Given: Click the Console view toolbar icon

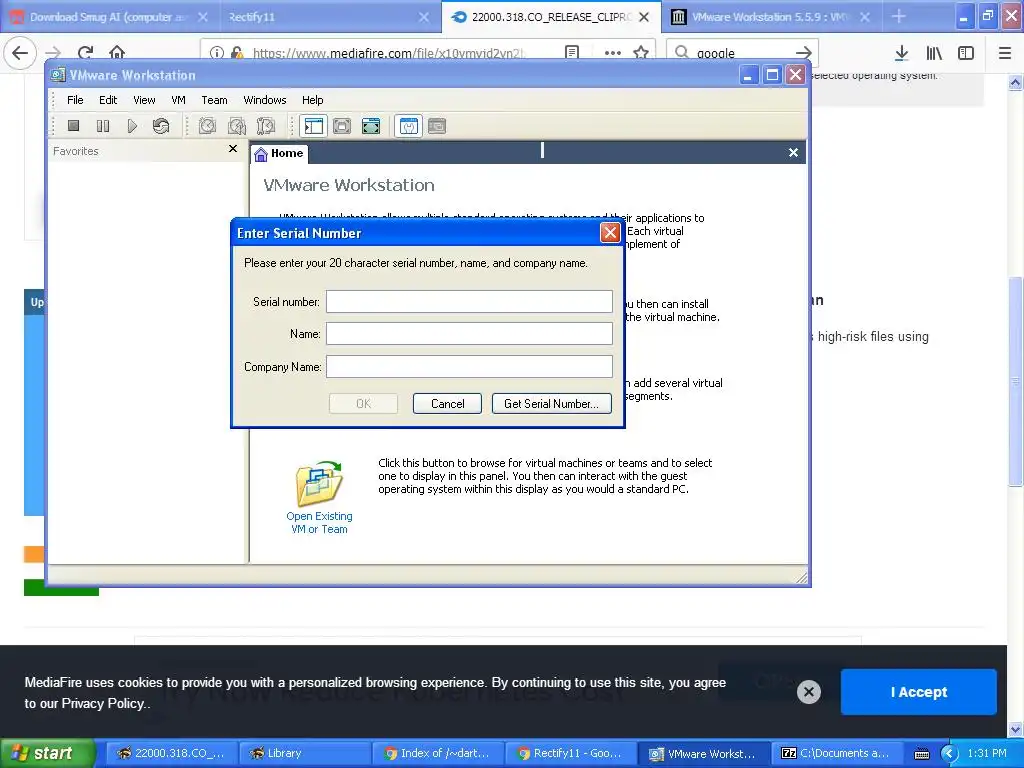Looking at the screenshot, I should 437,125.
